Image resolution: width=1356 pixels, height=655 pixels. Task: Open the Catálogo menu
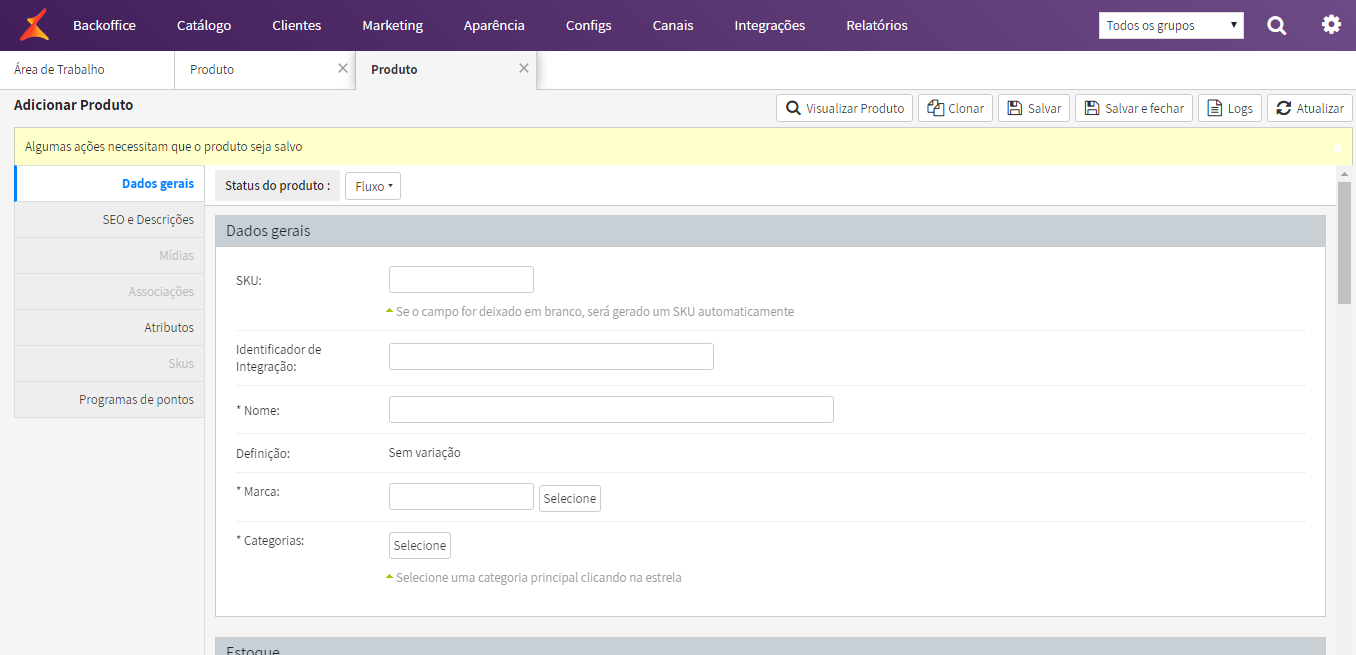point(204,26)
